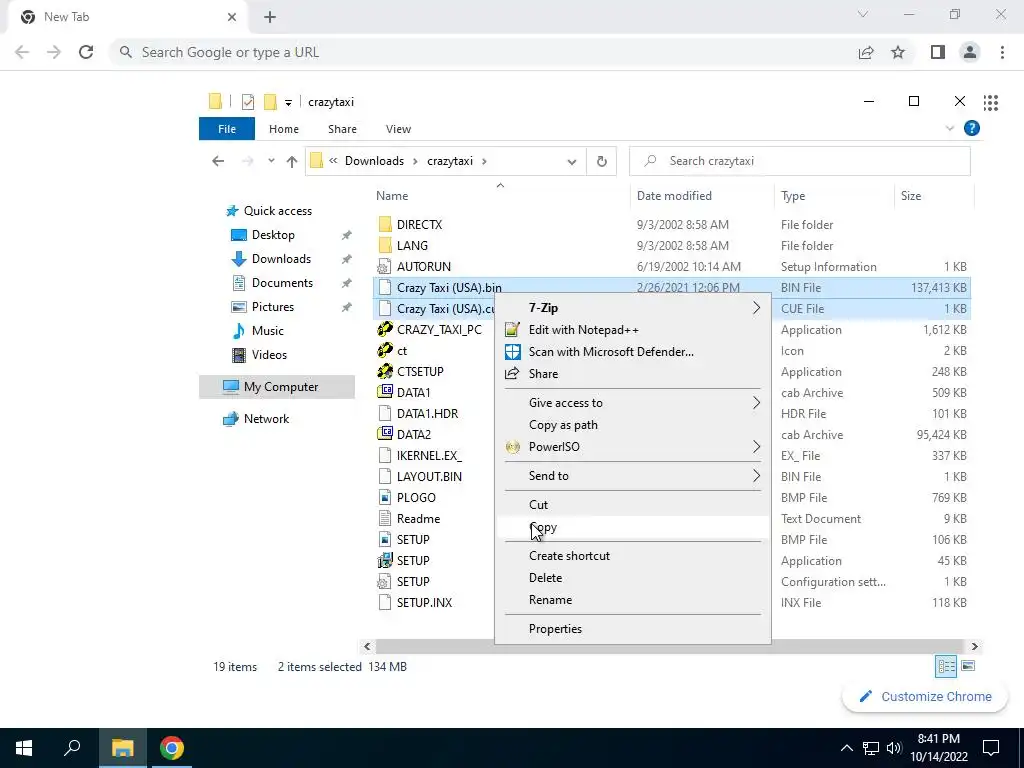The width and height of the screenshot is (1024, 768).
Task: Click Quick access in navigation pane
Action: (278, 211)
